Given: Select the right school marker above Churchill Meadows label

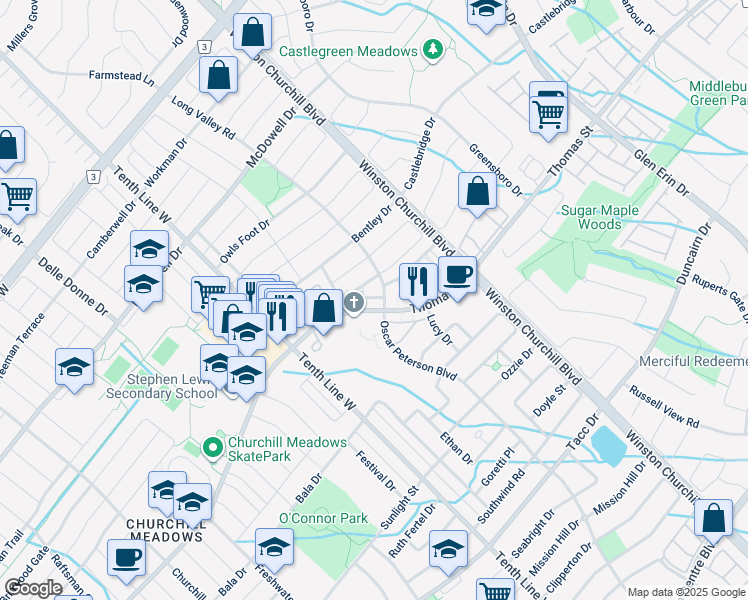Looking at the screenshot, I should click(192, 503).
